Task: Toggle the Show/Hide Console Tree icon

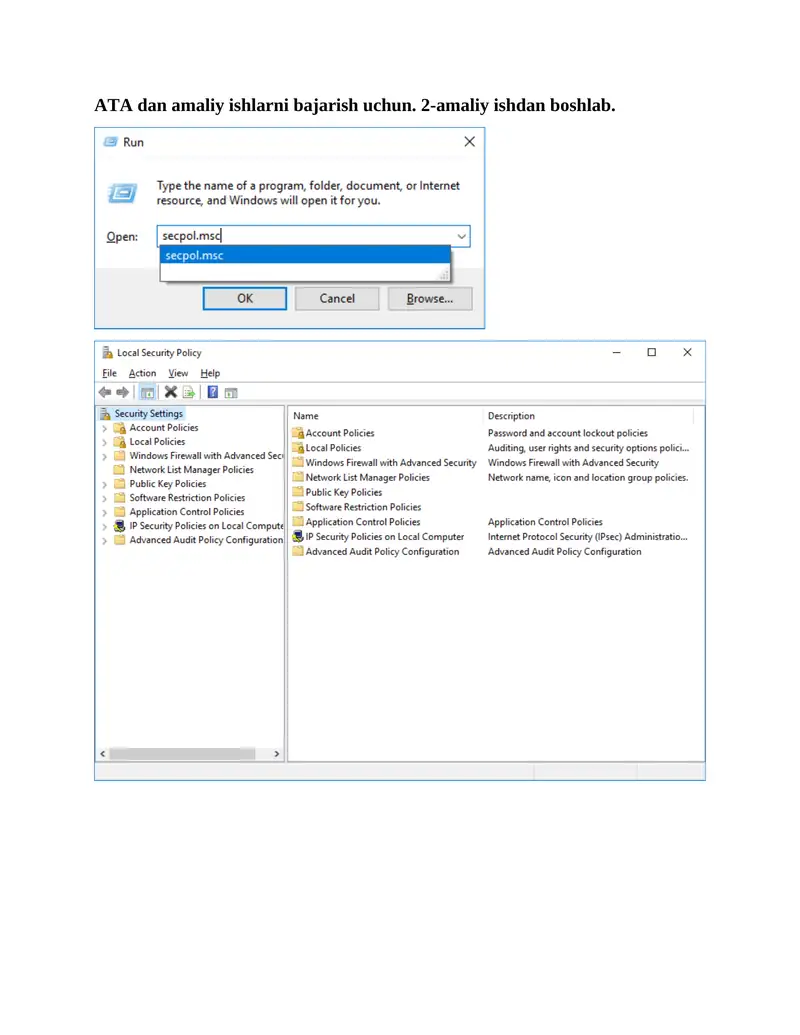Action: [147, 392]
